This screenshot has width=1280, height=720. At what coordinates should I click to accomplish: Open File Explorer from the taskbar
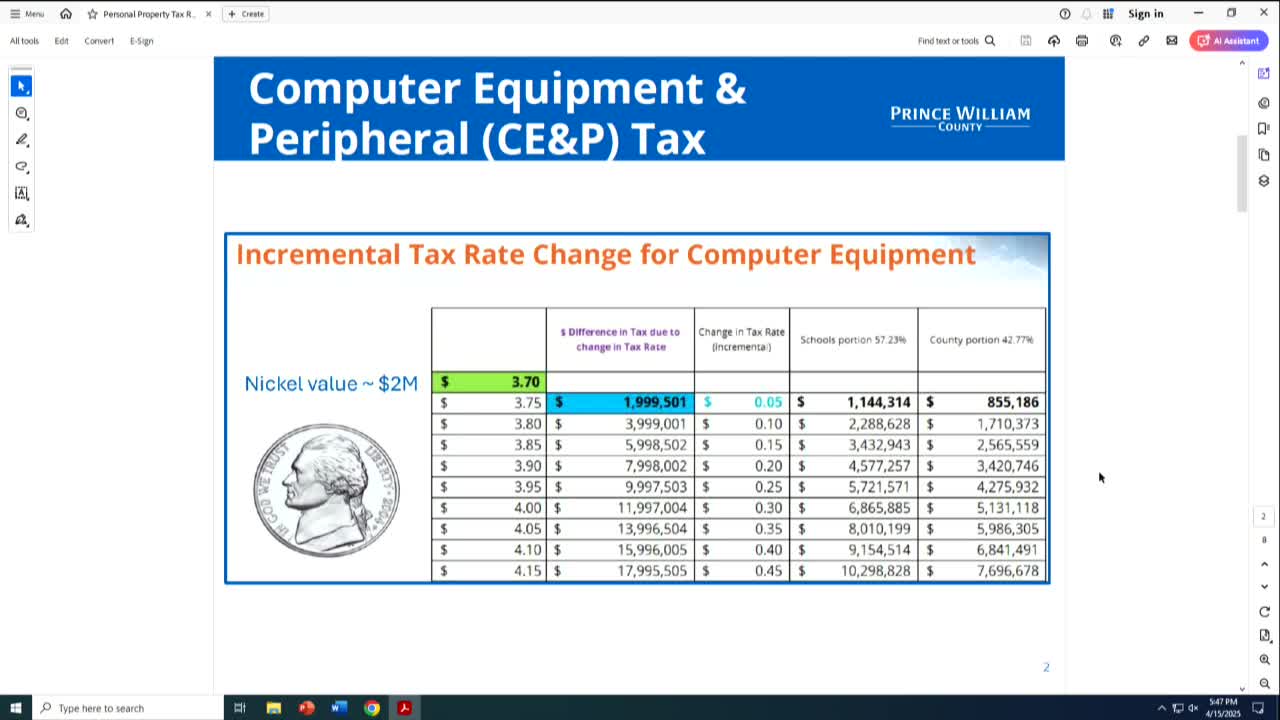click(x=273, y=708)
